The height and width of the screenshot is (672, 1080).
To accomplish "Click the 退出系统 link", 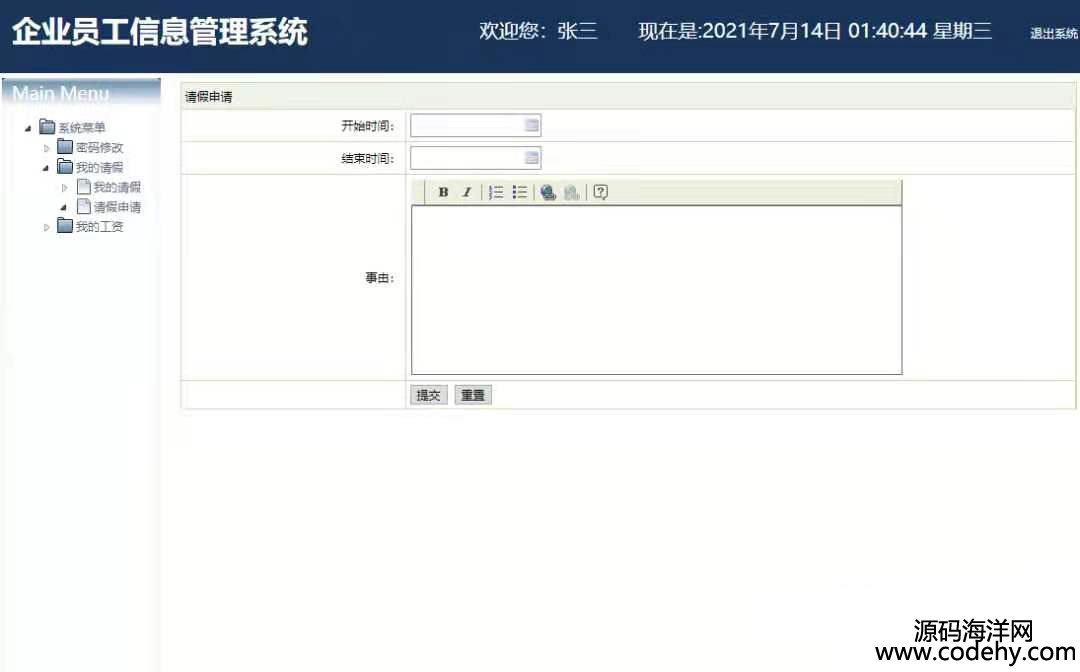I will [1053, 34].
